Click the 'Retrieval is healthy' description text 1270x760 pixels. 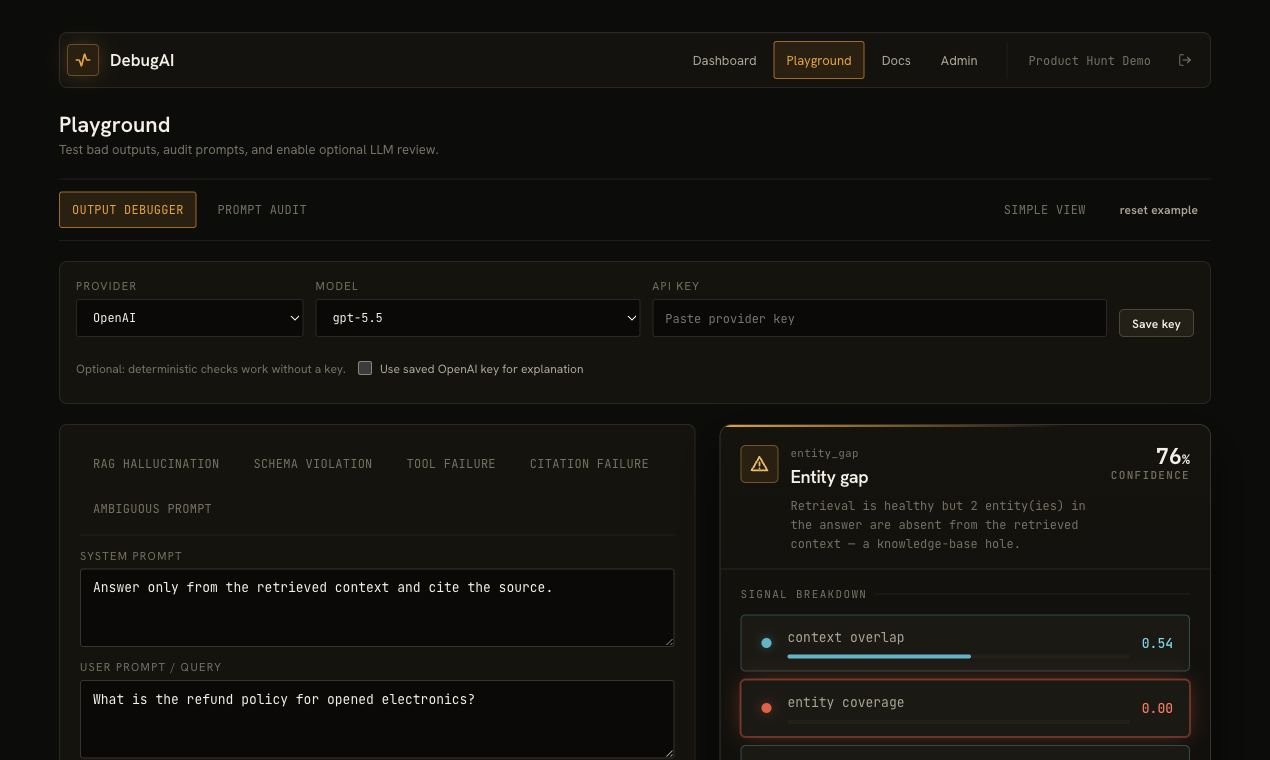938,525
